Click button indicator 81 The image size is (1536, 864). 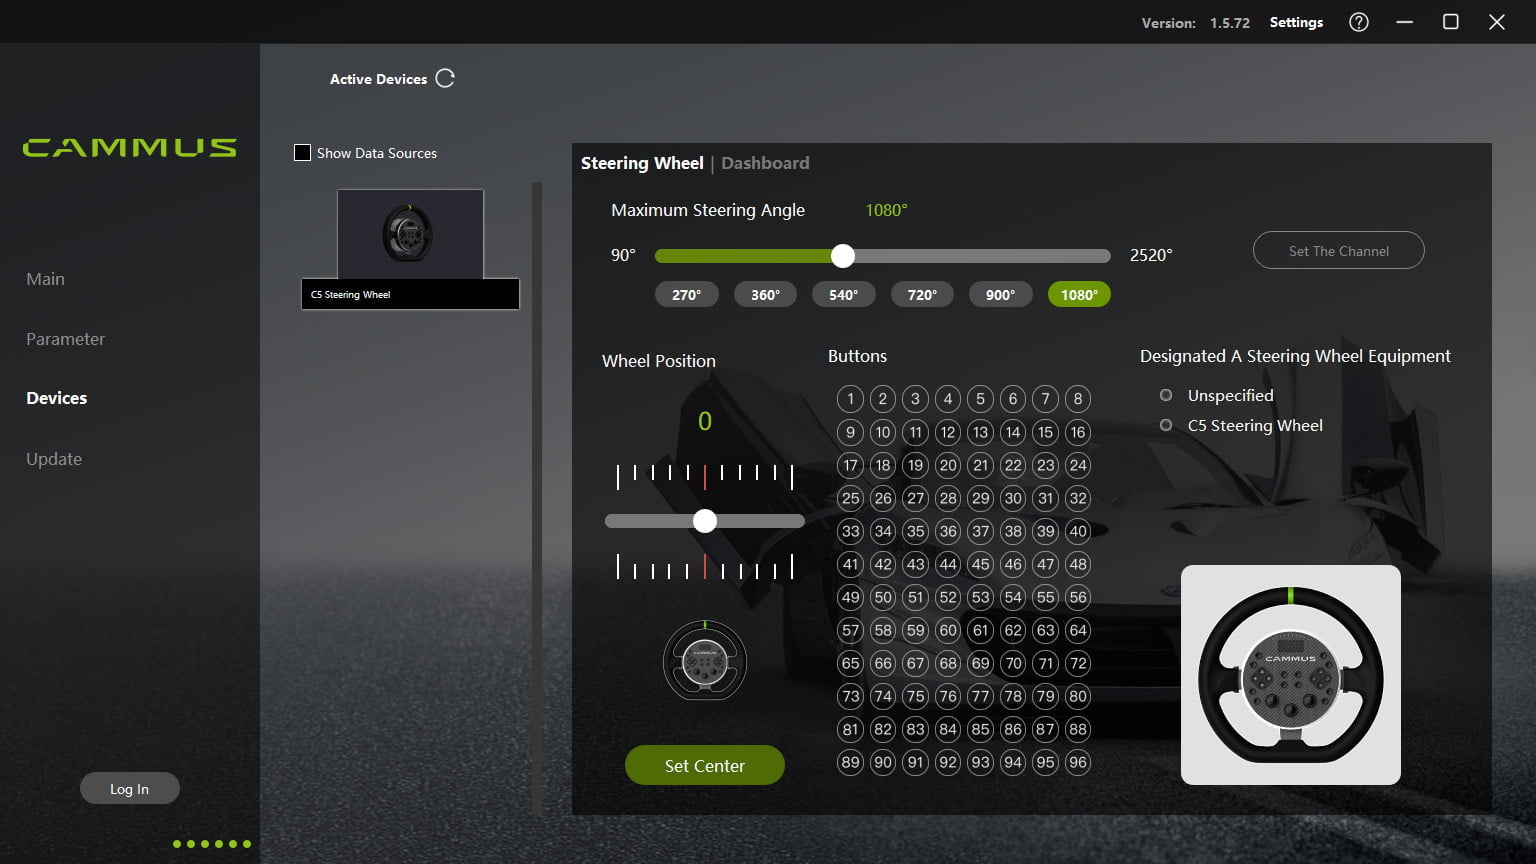[x=850, y=729]
